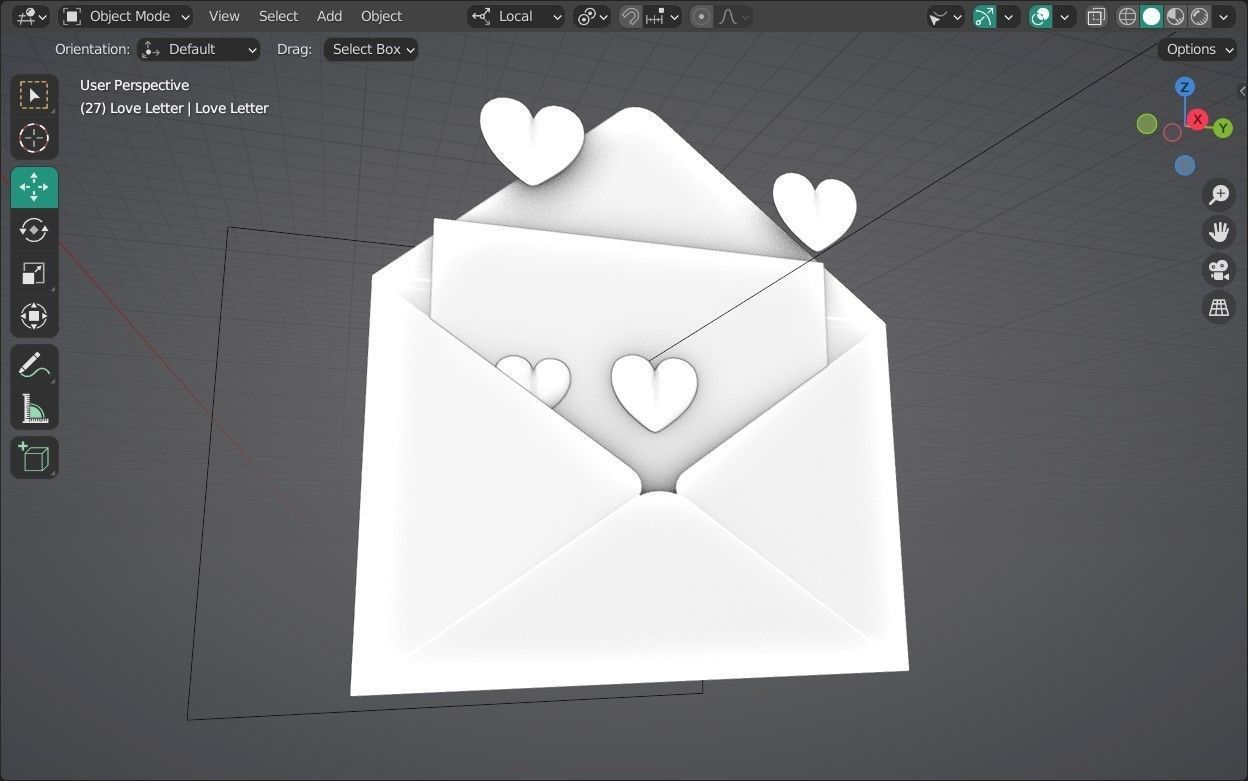Screen dimensions: 1248x781
Task: Select the Select Box tool in toolbar
Action: [x=34, y=95]
